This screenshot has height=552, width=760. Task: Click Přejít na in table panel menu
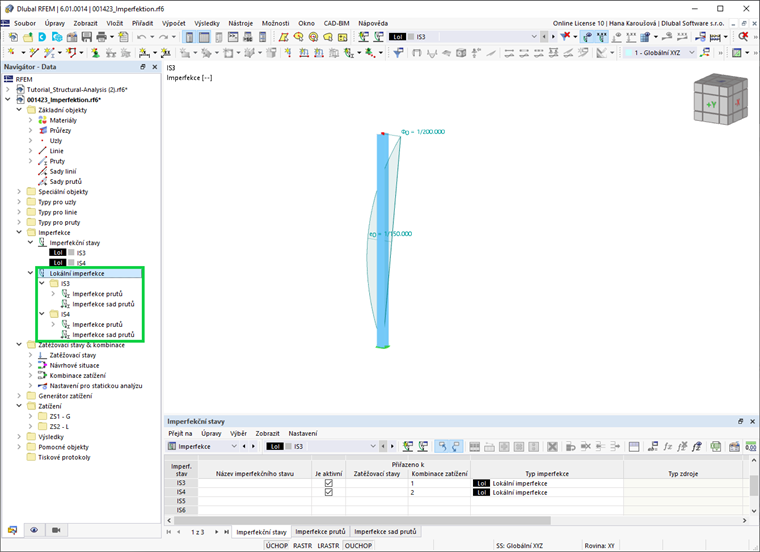coord(180,433)
